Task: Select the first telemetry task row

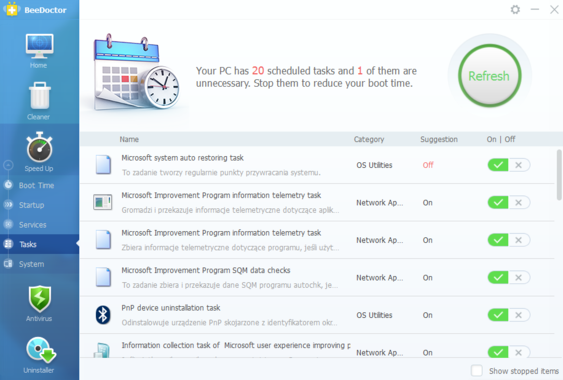Action: pos(317,202)
